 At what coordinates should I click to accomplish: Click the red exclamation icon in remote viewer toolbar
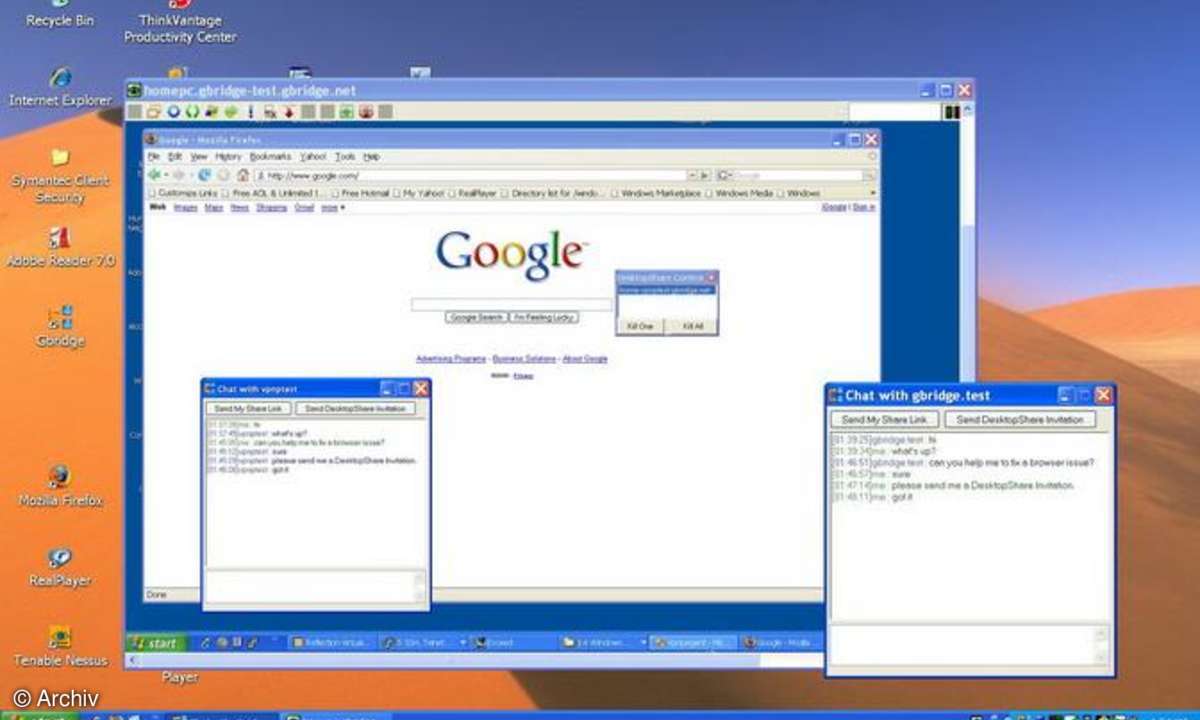pyautogui.click(x=251, y=112)
